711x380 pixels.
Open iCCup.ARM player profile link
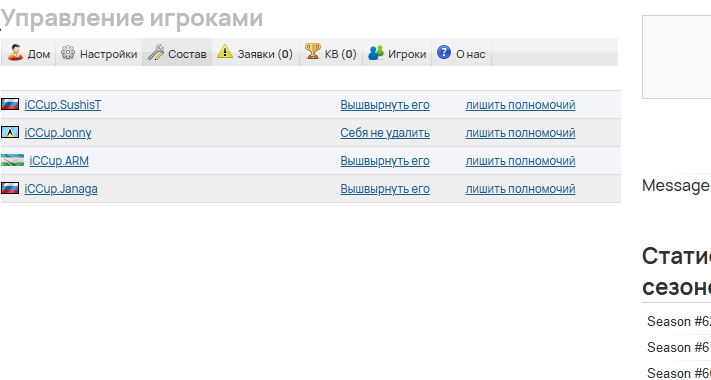[x=59, y=161]
